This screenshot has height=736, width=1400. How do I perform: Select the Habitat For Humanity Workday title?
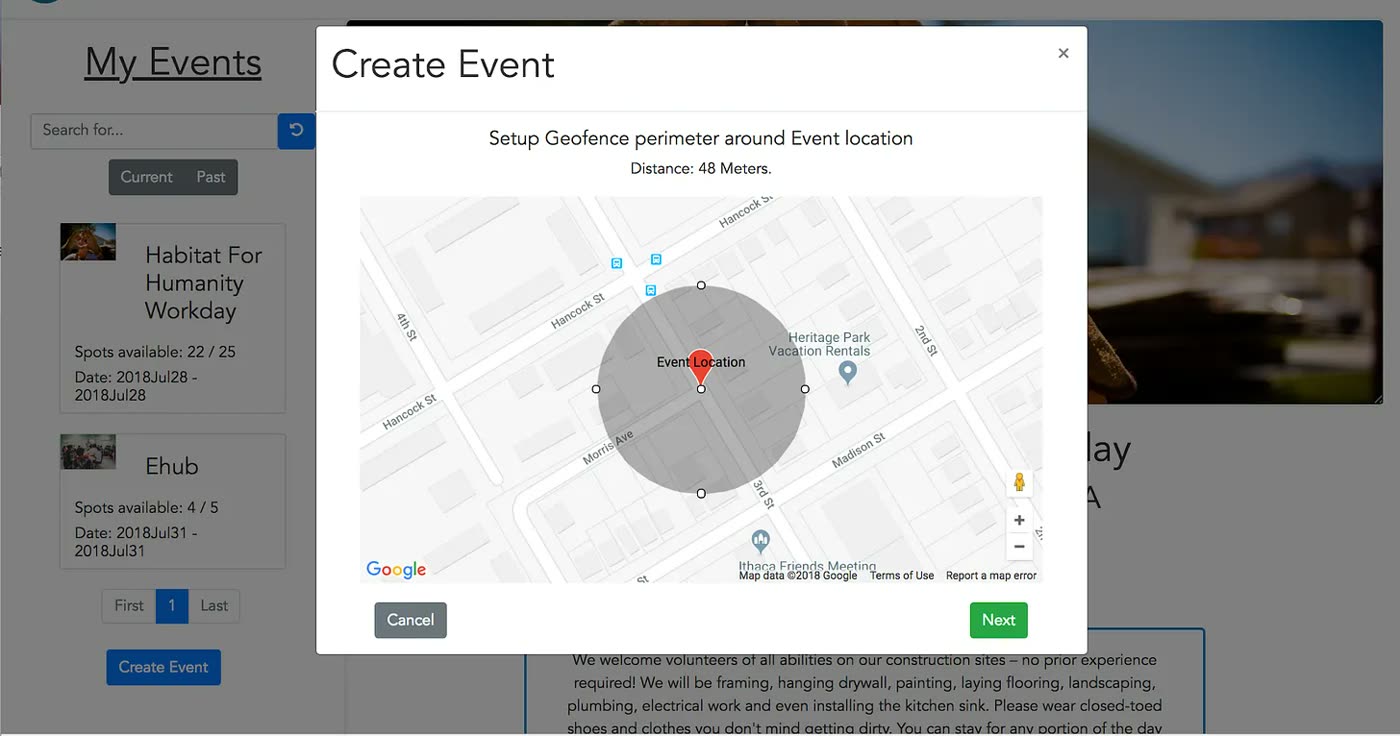click(x=203, y=283)
